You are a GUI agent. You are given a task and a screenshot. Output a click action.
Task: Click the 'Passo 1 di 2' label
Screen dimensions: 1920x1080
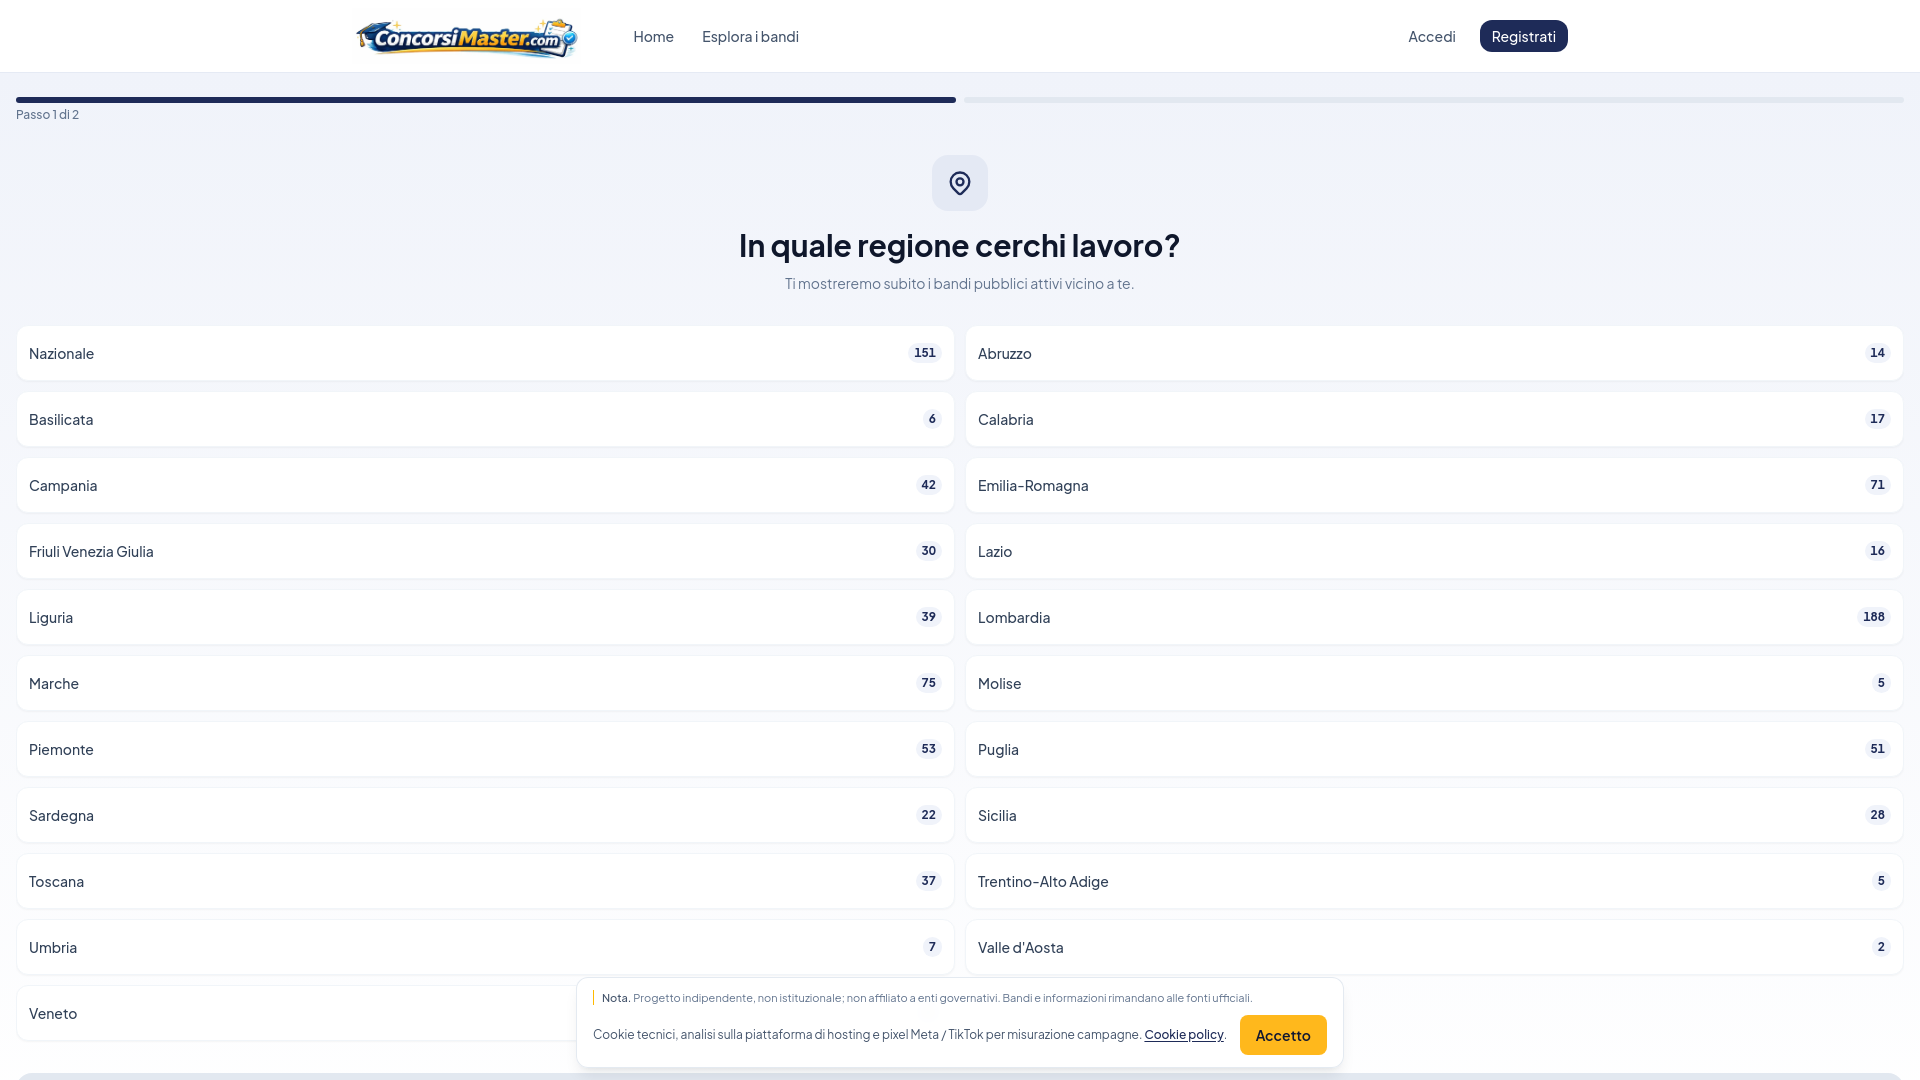point(47,114)
